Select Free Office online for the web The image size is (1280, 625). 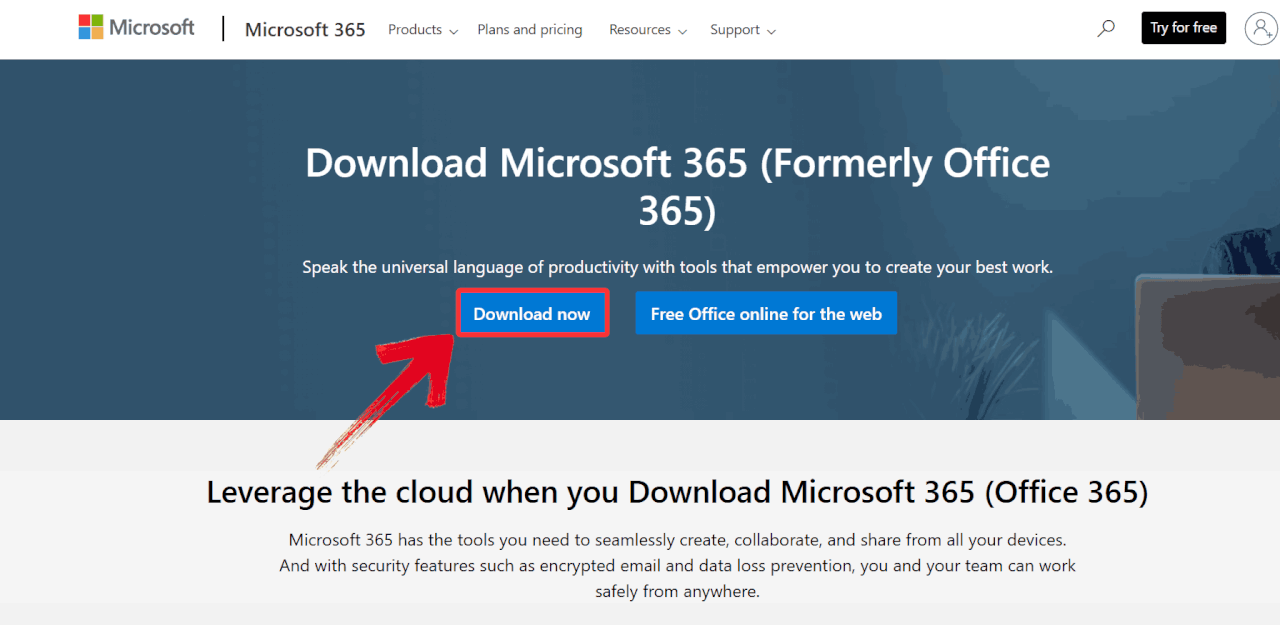coord(766,313)
